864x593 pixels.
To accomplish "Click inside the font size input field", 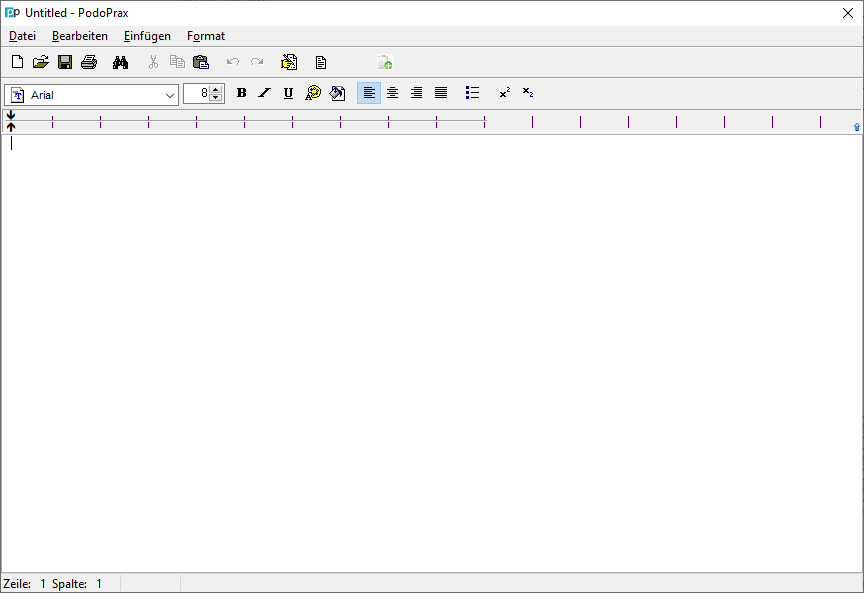I will 197,94.
